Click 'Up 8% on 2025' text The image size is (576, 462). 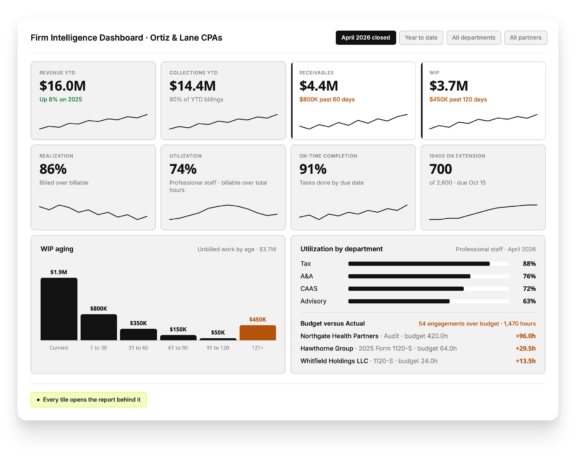[61, 100]
